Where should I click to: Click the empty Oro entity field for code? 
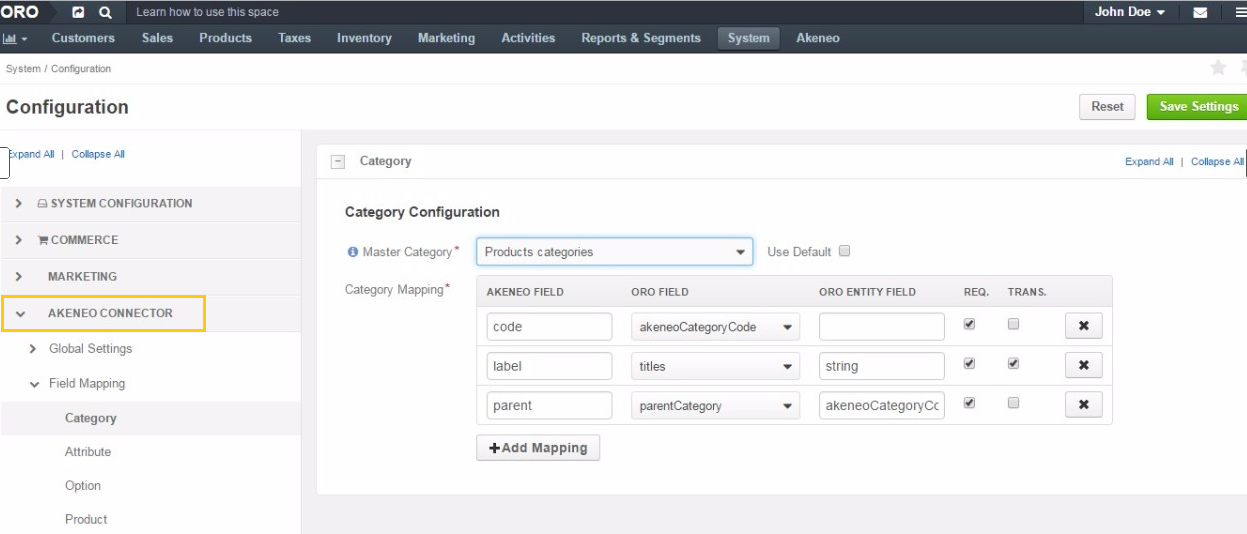882,327
